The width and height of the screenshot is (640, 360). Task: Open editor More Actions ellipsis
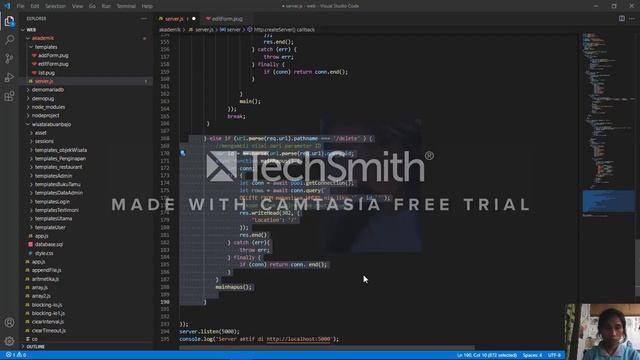632,18
